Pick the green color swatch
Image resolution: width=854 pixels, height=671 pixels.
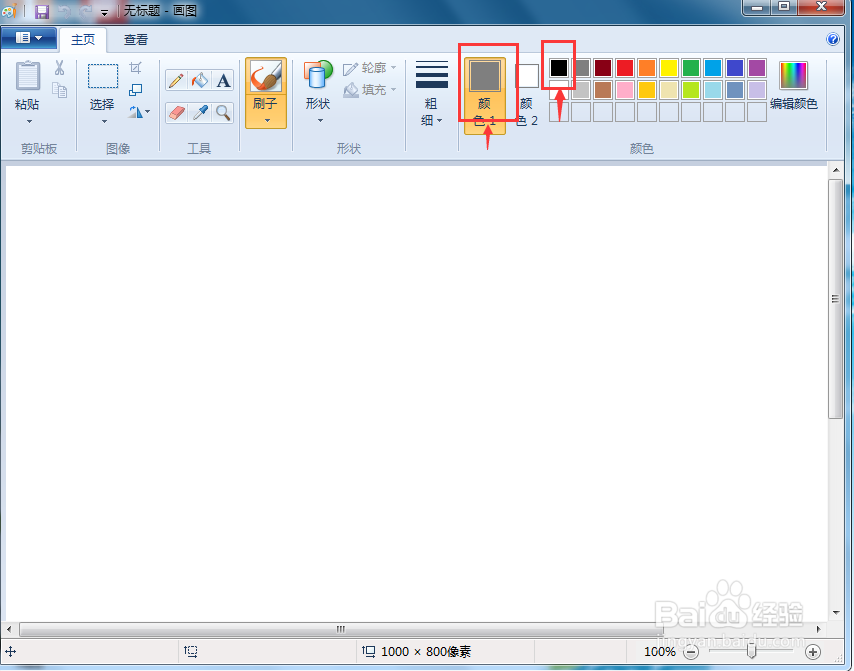point(691,68)
